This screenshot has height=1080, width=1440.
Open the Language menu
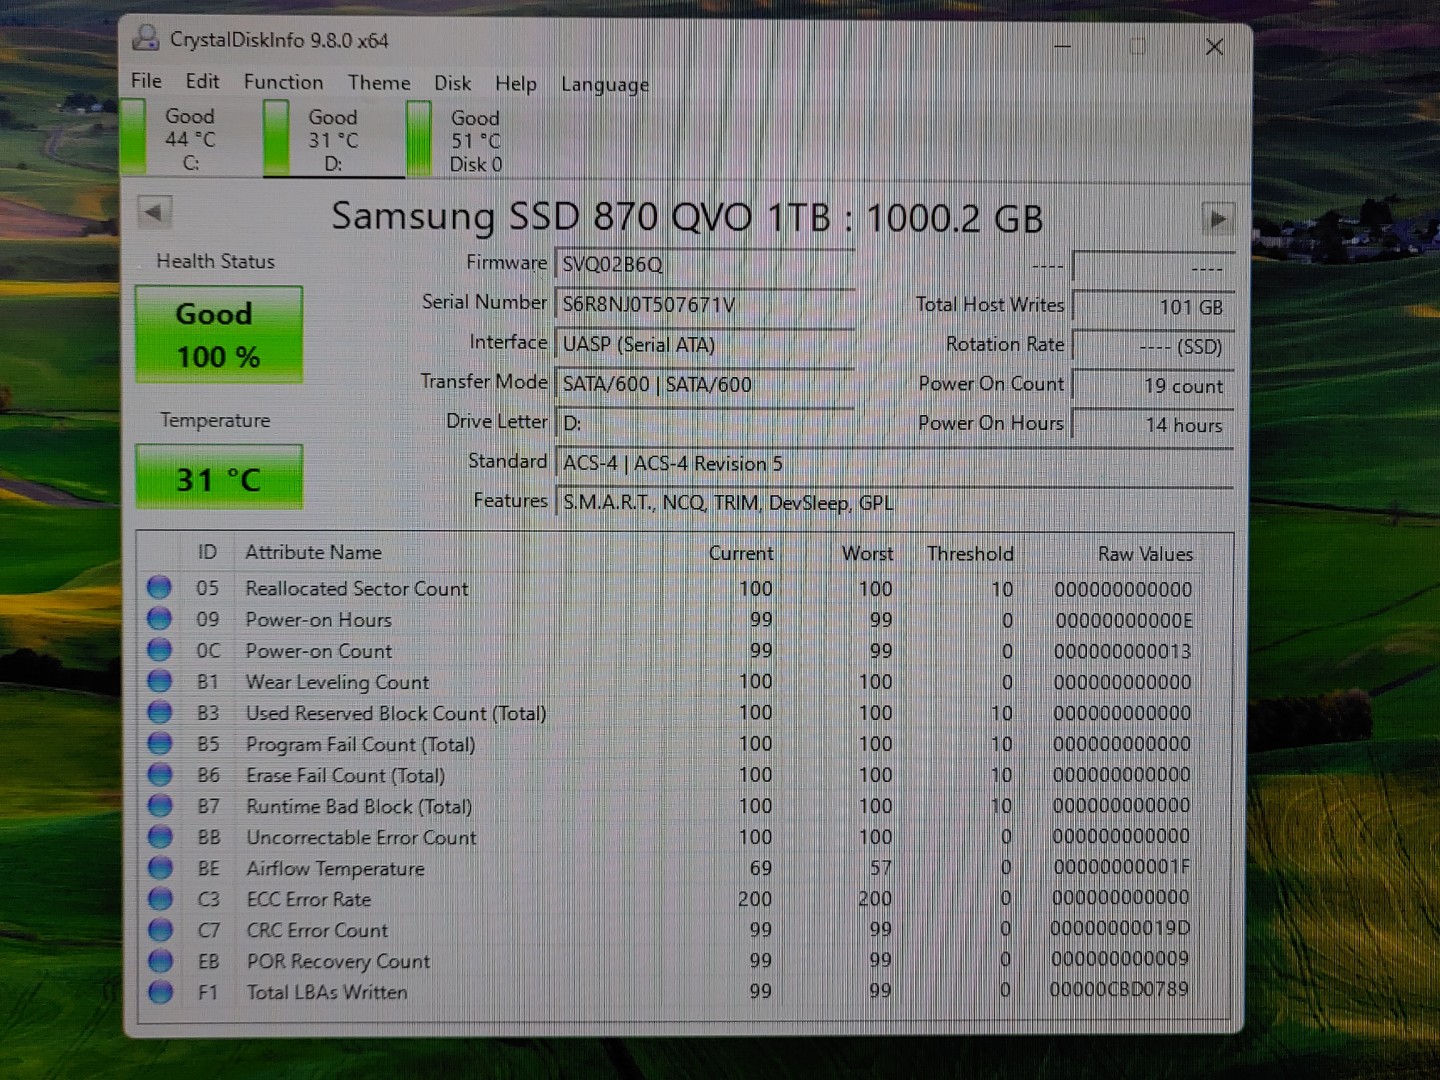[x=605, y=85]
